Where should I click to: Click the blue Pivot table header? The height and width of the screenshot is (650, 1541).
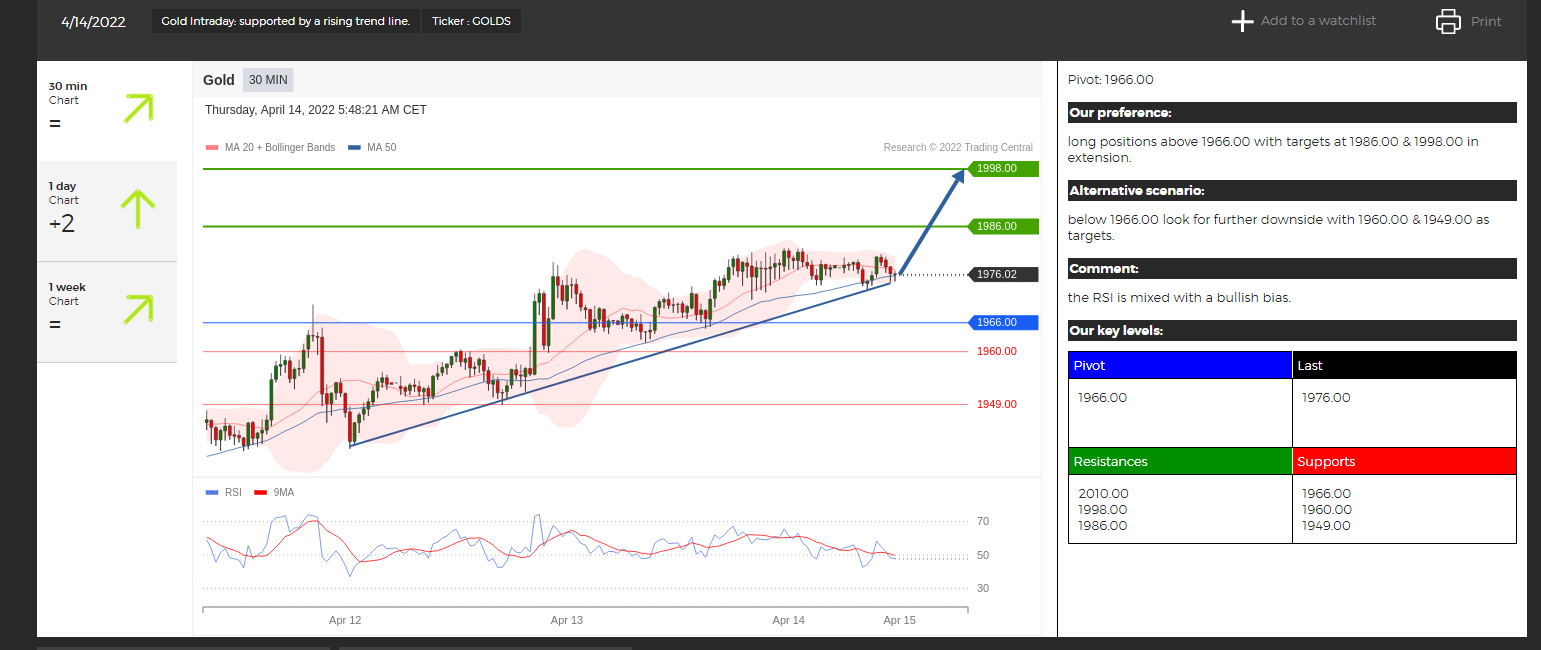pos(1180,365)
